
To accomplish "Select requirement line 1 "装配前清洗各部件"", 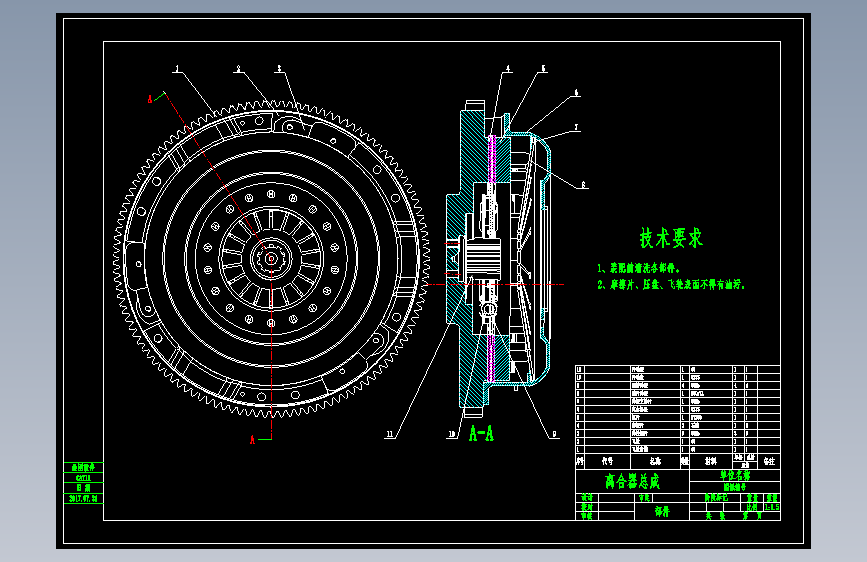I will (x=639, y=268).
